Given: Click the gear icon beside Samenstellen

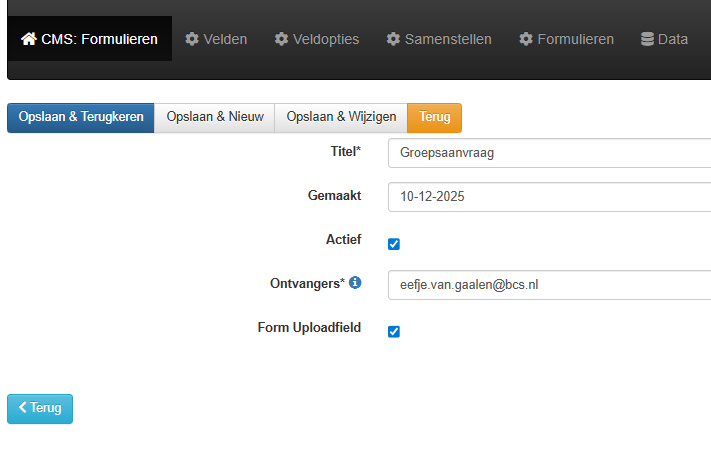Looking at the screenshot, I should coord(393,39).
